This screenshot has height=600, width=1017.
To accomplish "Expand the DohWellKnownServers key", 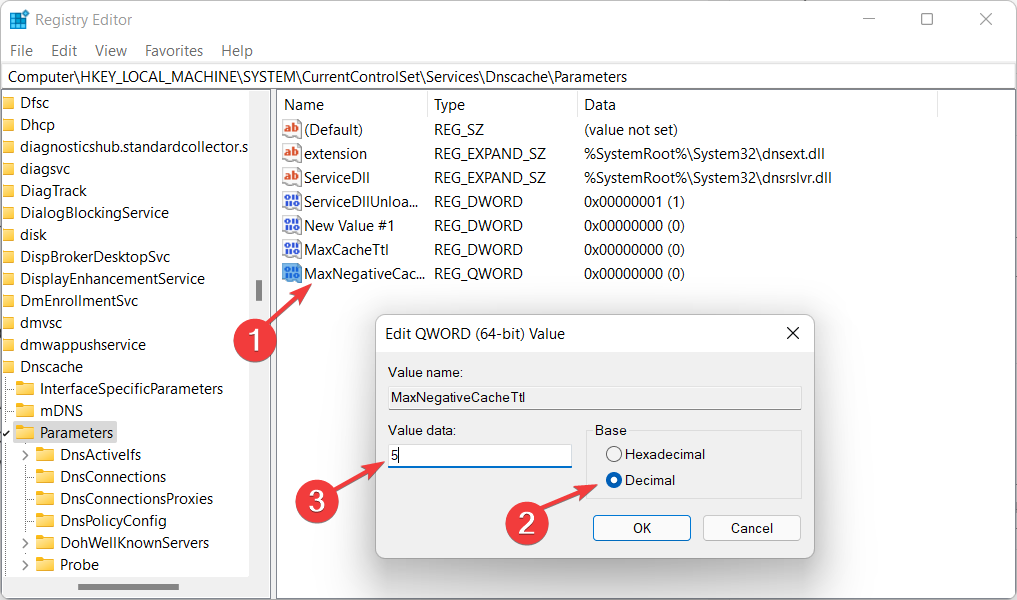I will pyautogui.click(x=26, y=543).
